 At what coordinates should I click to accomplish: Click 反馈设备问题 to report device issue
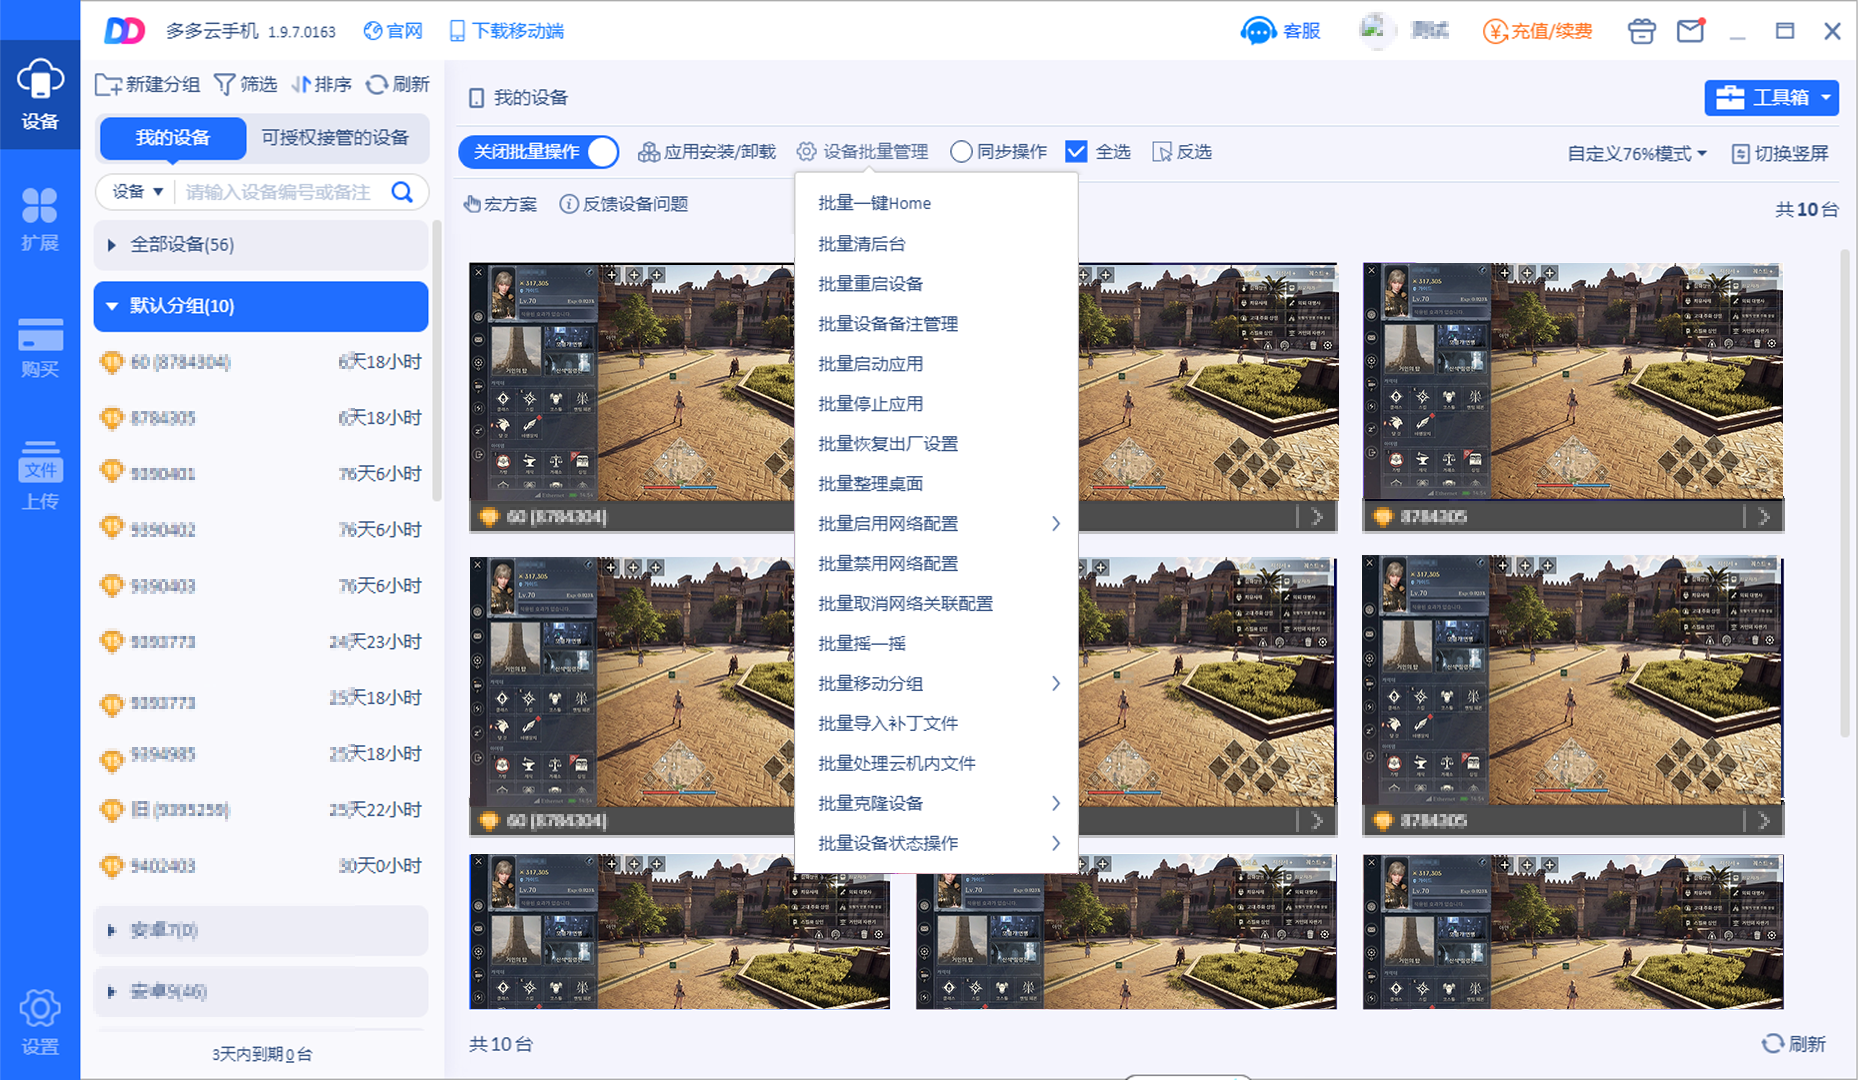[624, 204]
